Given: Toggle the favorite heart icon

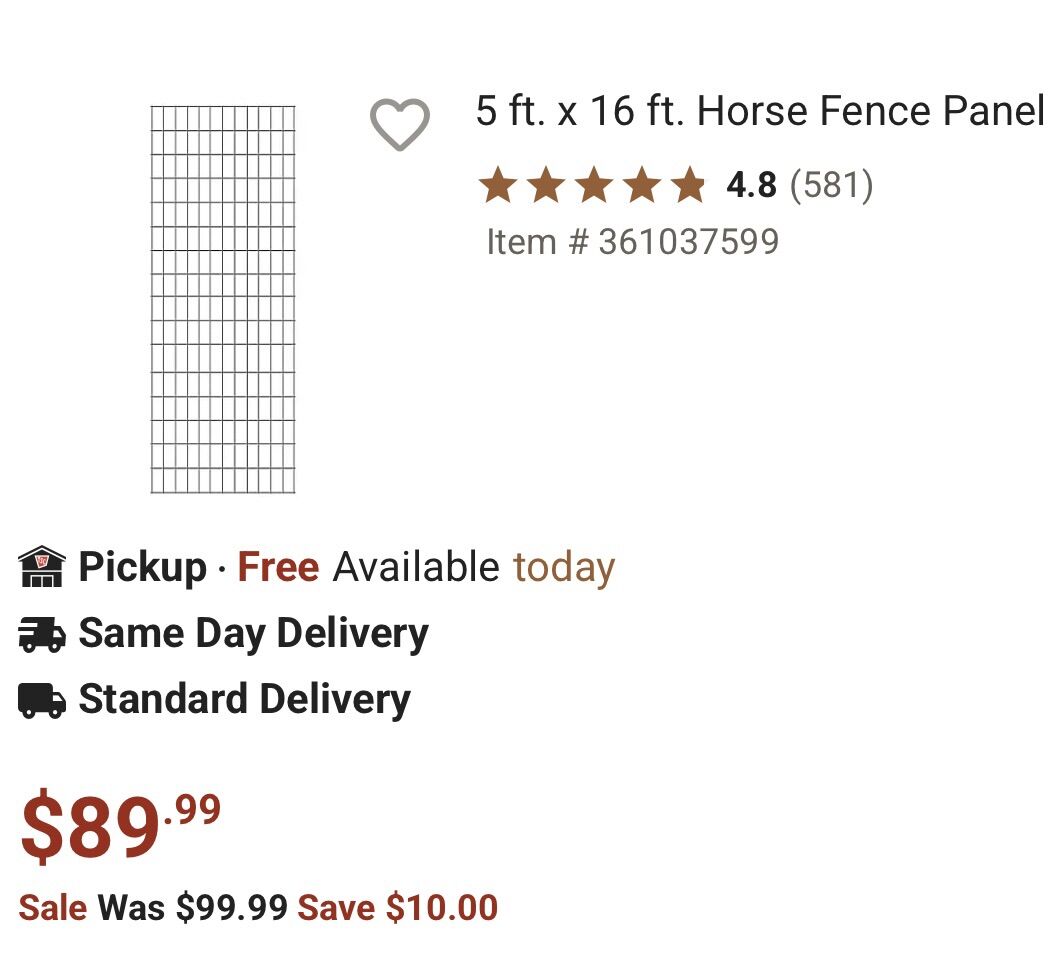Looking at the screenshot, I should point(399,126).
